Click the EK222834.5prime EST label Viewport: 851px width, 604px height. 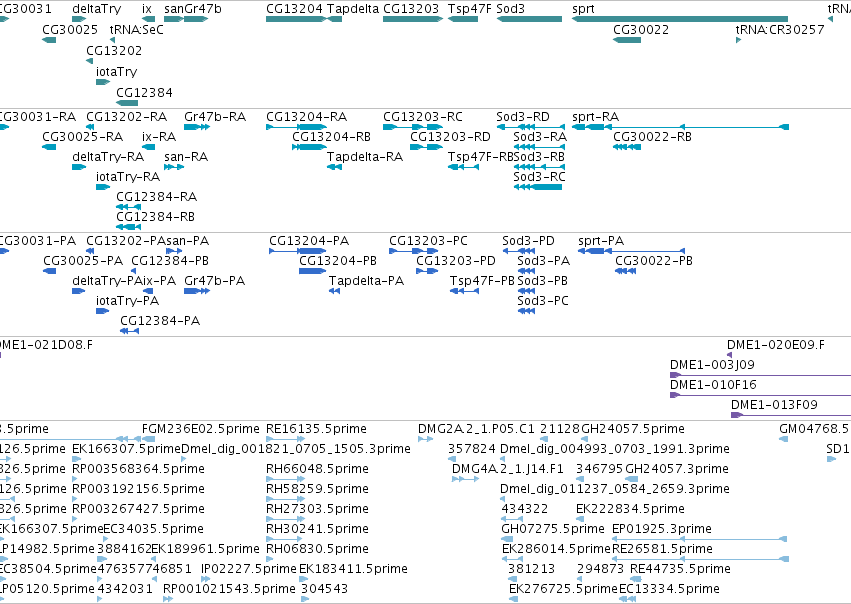[x=630, y=509]
